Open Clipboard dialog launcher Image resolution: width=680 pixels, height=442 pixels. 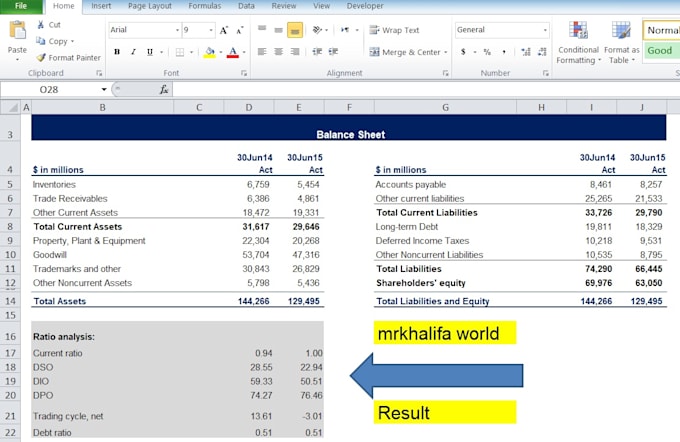pos(99,73)
